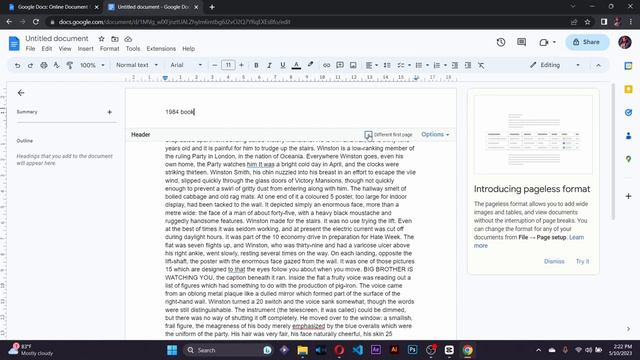
Task: Add a comment using toolbar icon
Action: coord(340,65)
